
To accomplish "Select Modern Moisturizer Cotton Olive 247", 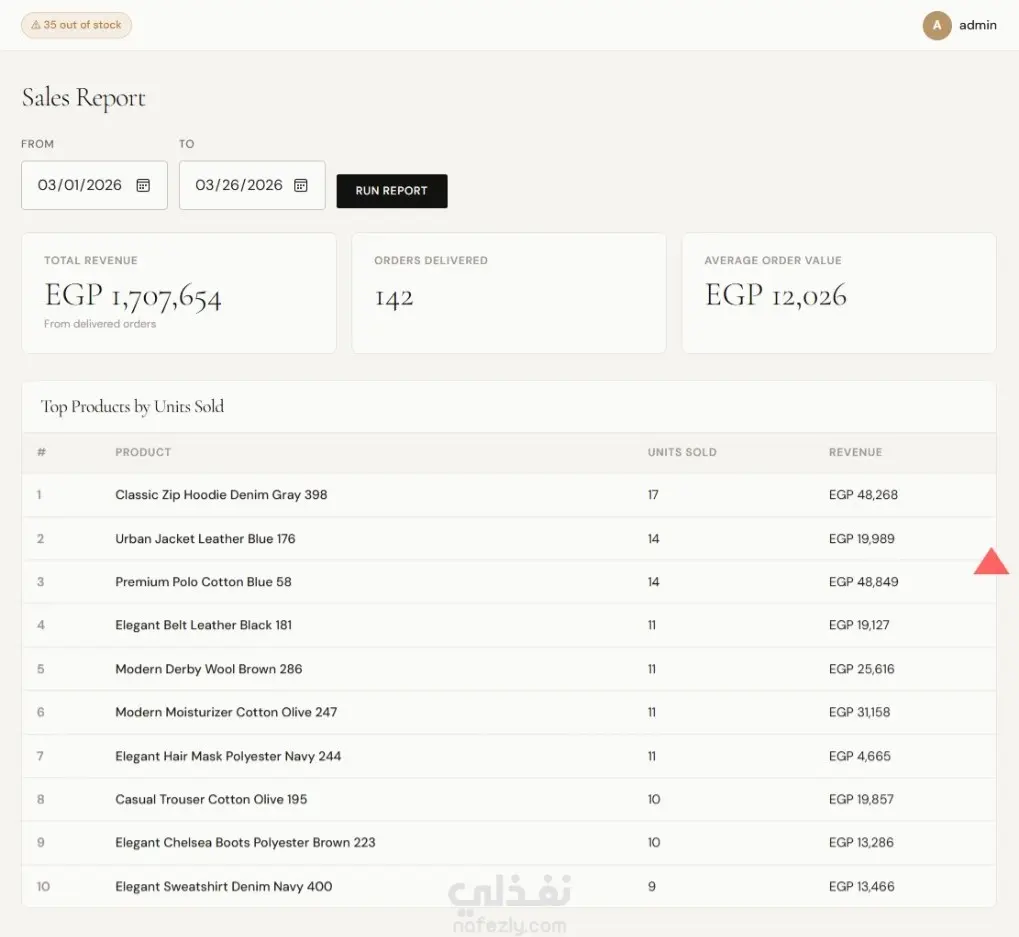I will pos(226,712).
